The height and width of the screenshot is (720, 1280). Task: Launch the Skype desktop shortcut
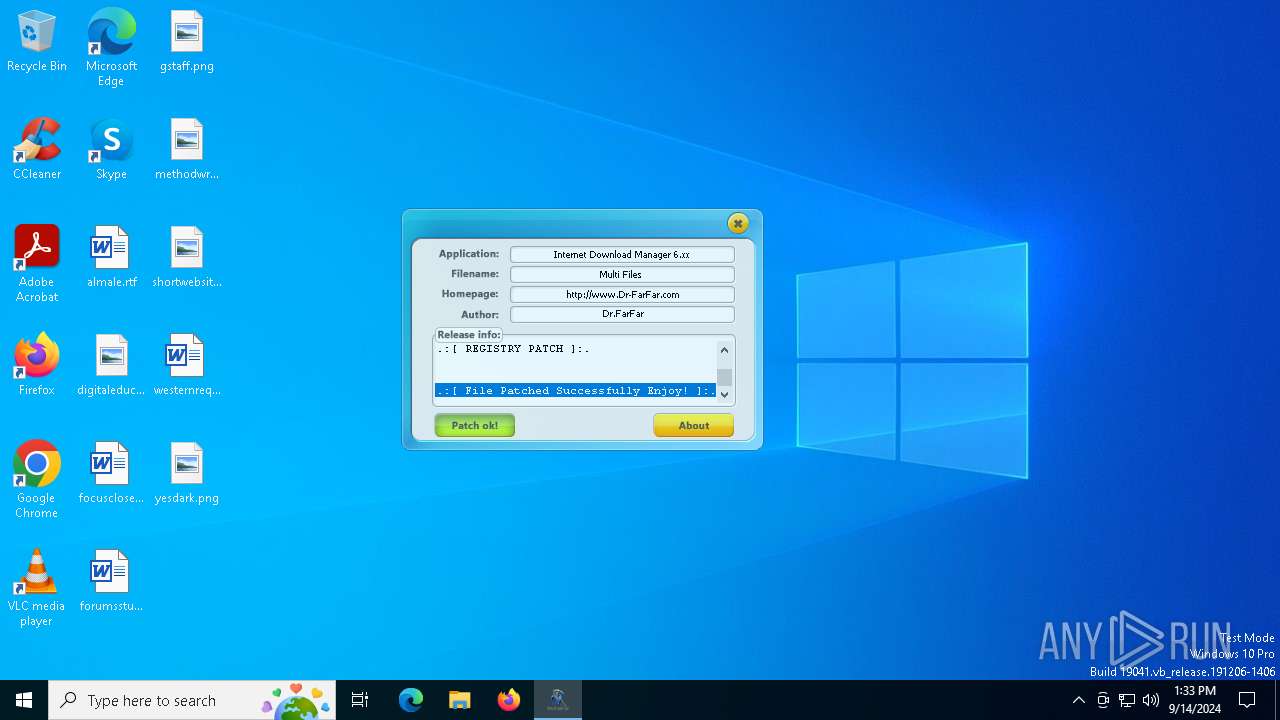pyautogui.click(x=111, y=150)
